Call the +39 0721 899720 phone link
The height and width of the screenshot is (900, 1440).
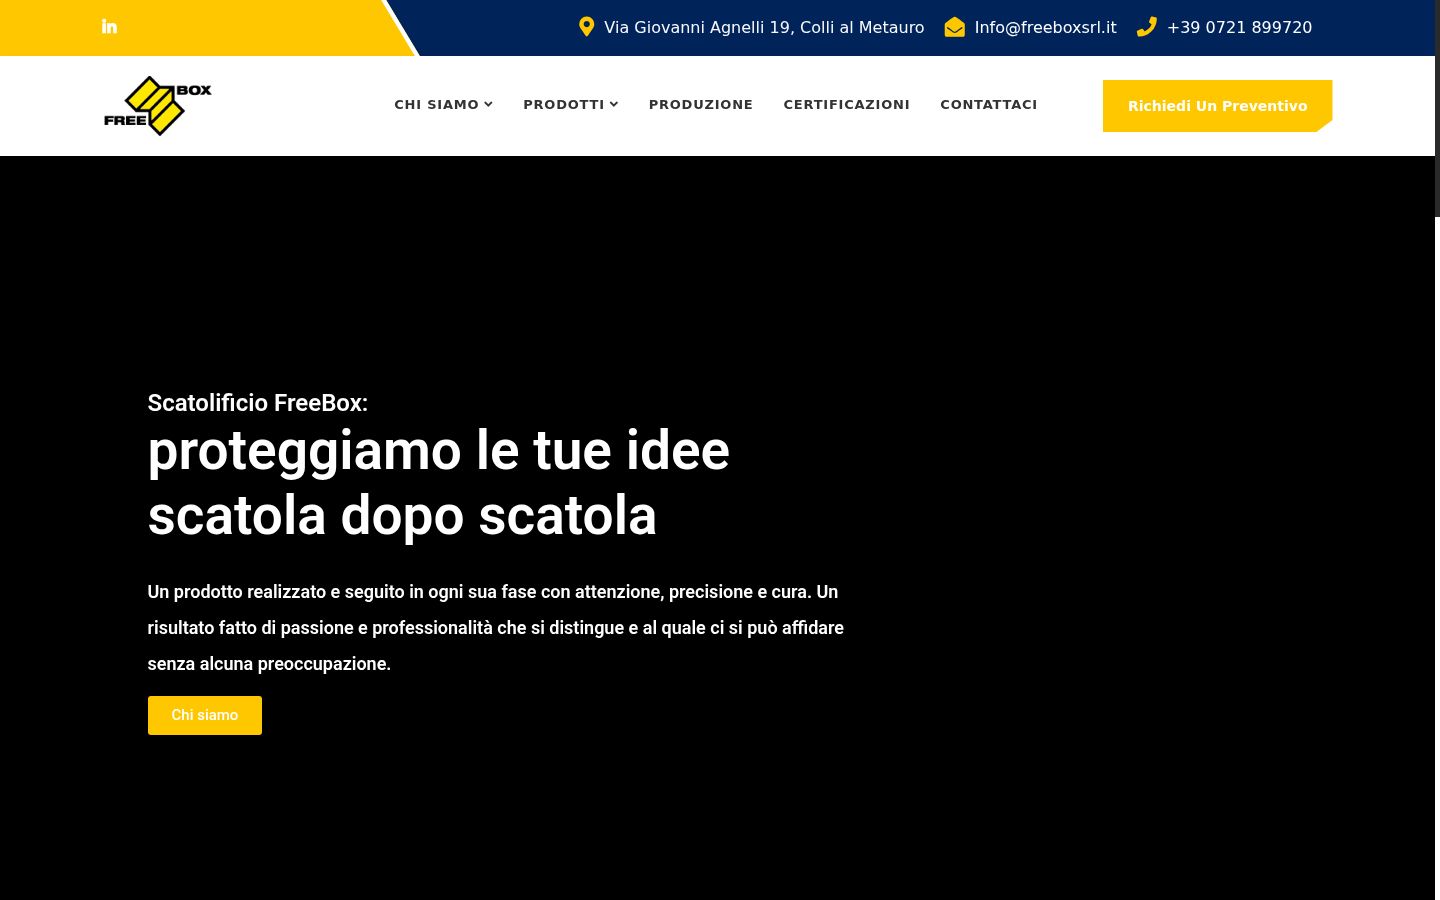tap(1239, 27)
